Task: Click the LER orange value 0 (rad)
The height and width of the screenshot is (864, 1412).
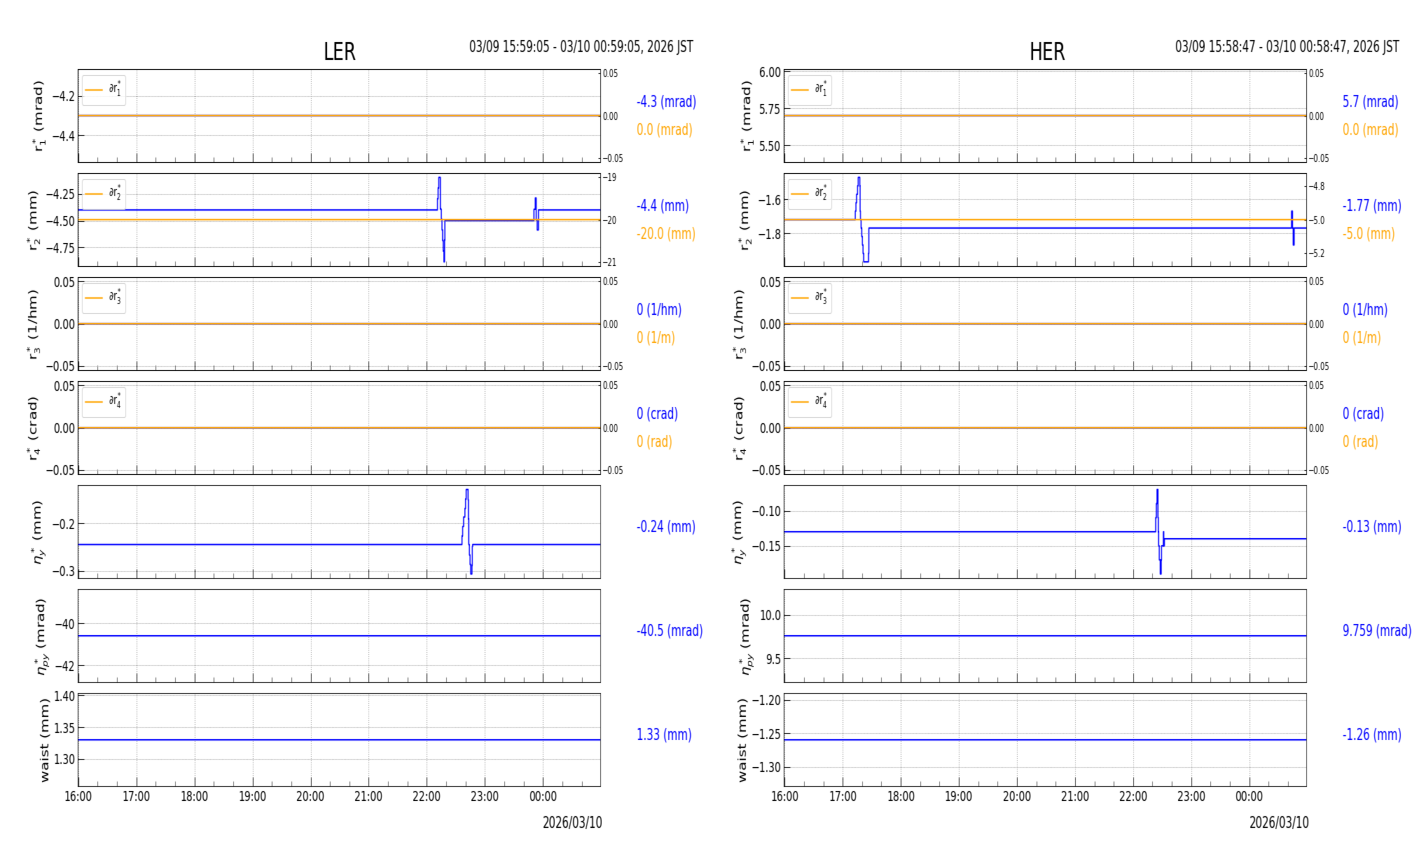Action: (654, 442)
